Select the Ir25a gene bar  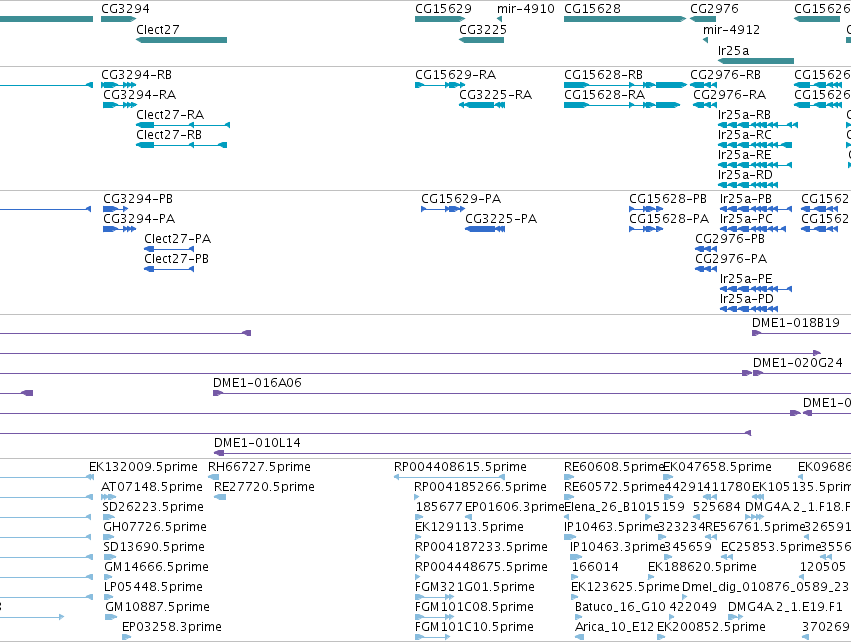coord(755,61)
